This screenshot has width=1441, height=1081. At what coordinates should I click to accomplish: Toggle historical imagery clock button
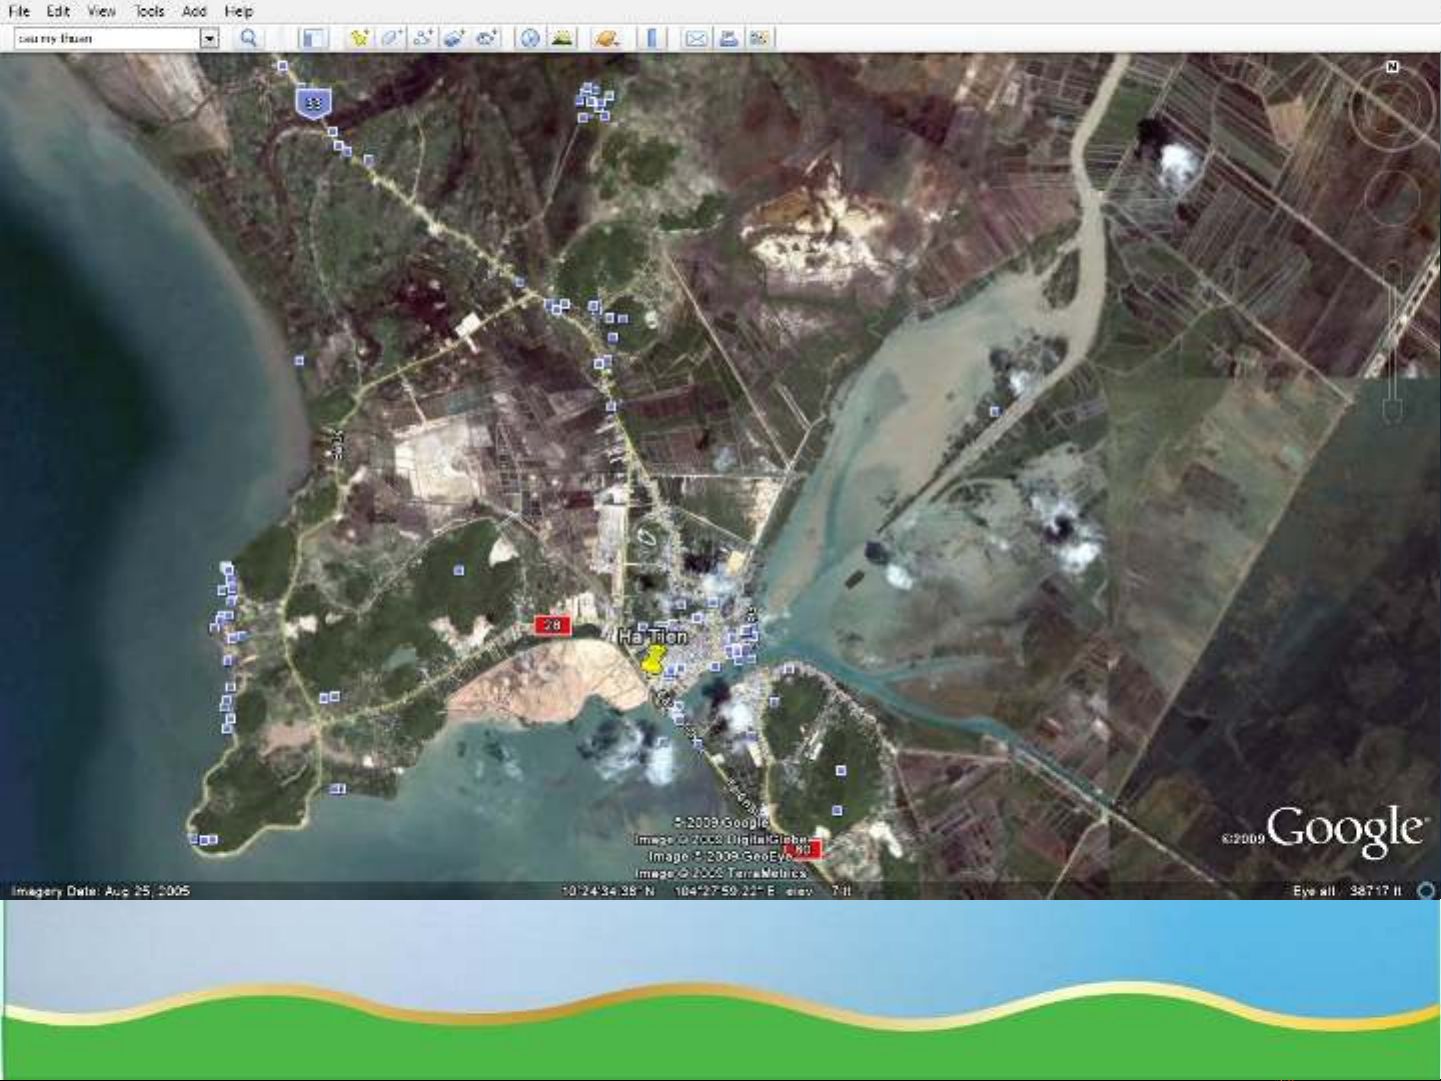pos(530,39)
